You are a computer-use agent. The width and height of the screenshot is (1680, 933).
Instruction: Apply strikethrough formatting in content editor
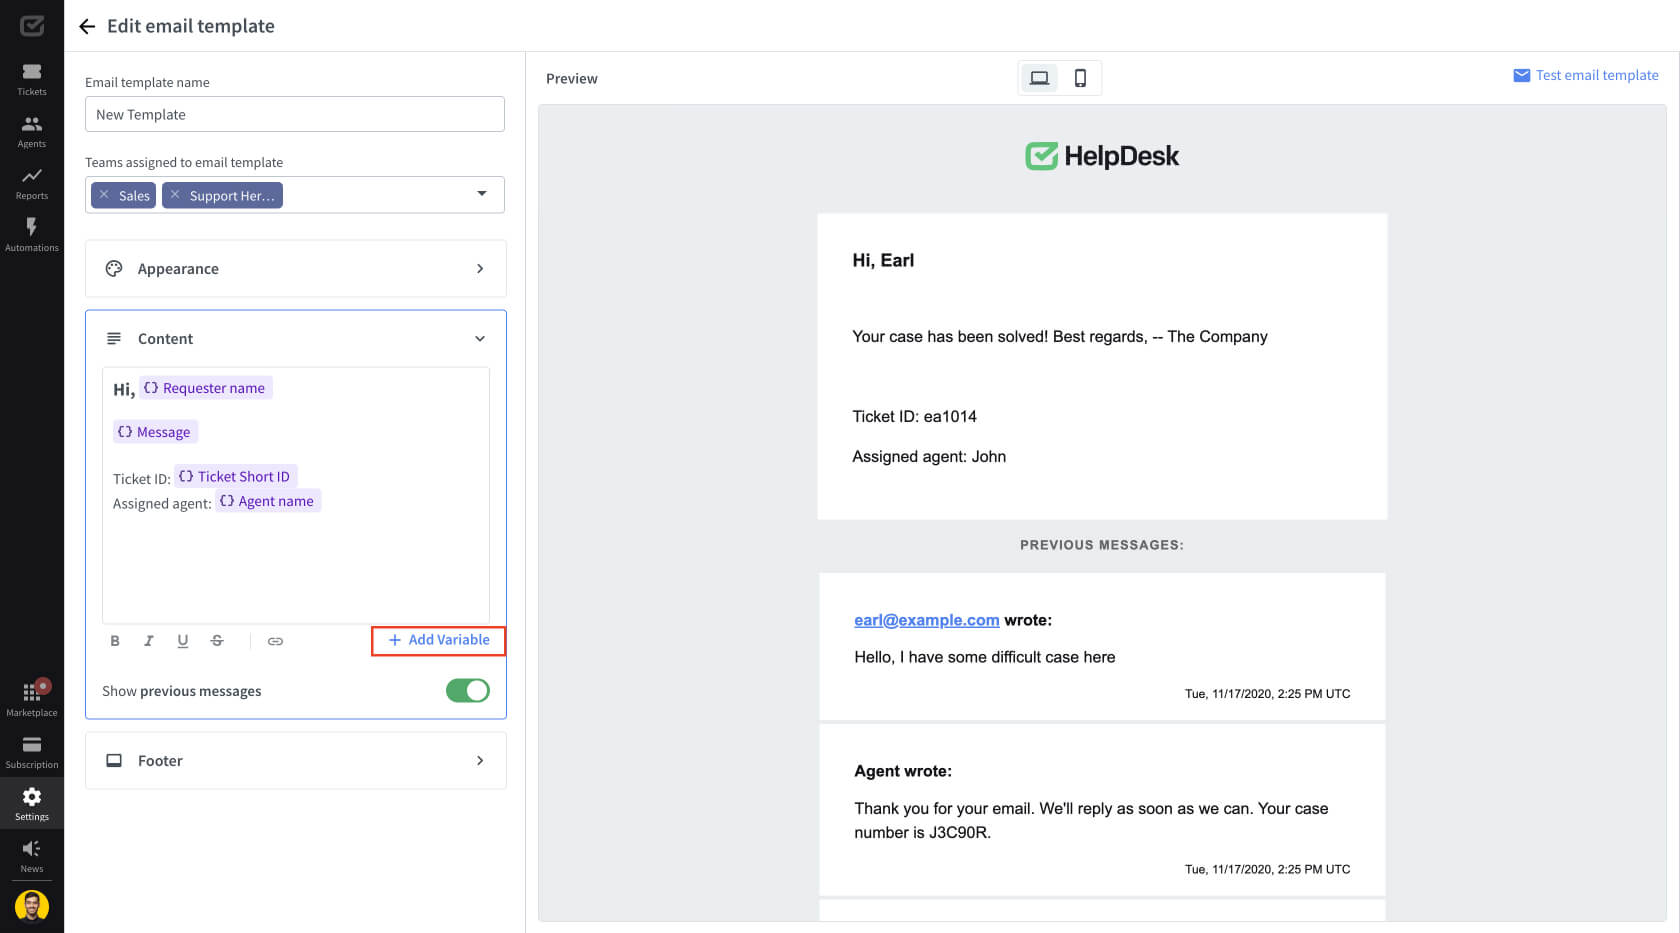[217, 641]
